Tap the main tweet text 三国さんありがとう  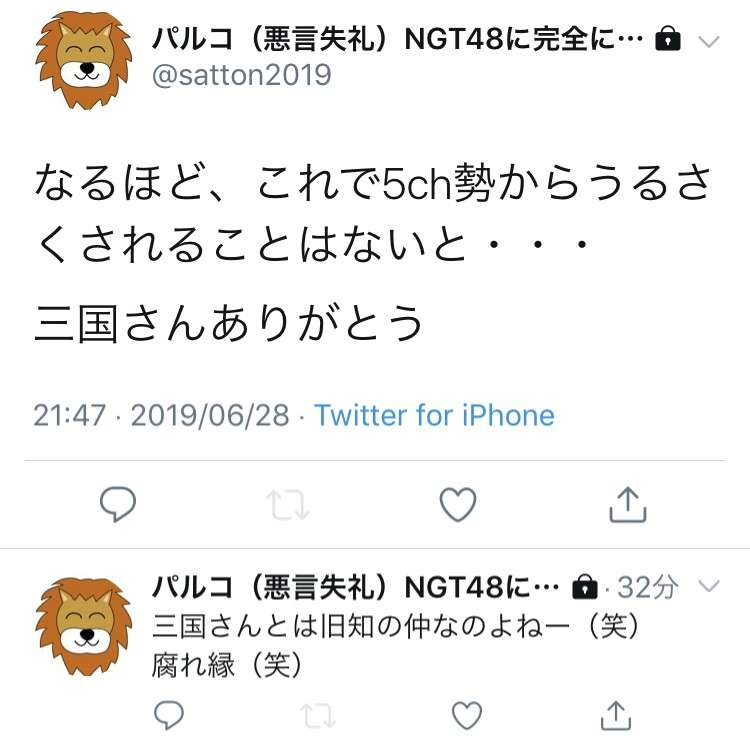click(229, 324)
